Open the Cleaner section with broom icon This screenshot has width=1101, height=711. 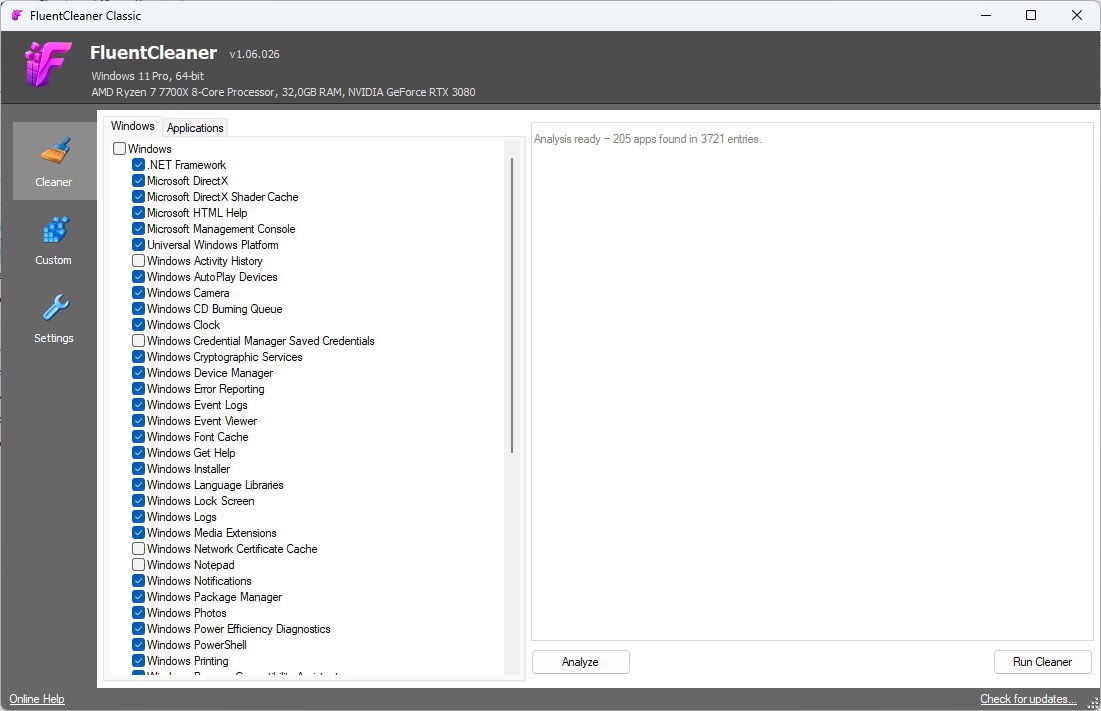(x=54, y=161)
